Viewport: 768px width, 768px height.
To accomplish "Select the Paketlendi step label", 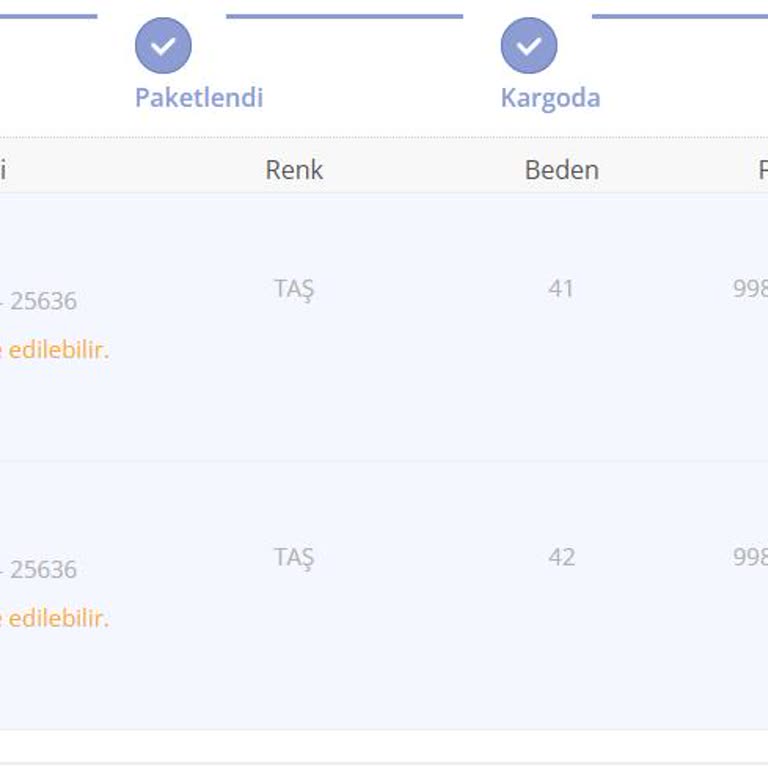I will (199, 98).
